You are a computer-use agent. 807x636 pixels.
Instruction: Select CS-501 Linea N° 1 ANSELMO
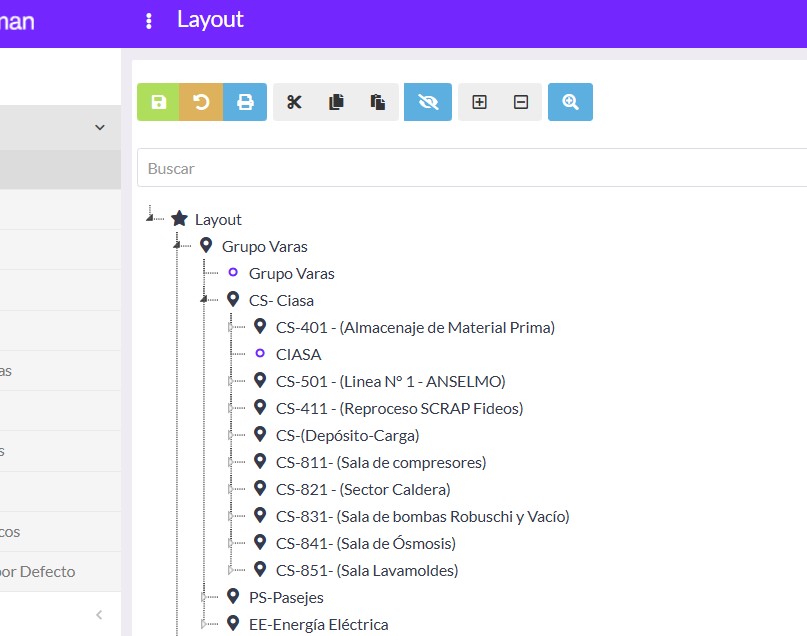pos(390,381)
